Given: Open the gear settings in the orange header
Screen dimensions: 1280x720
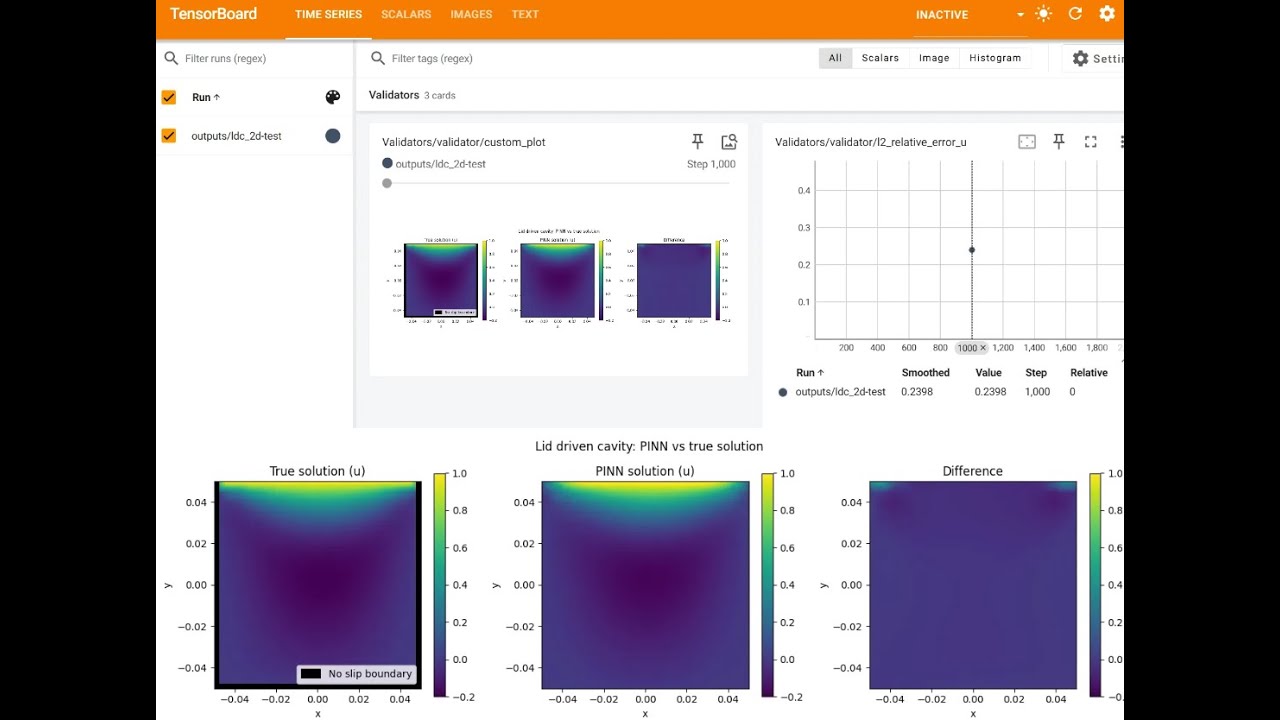Looking at the screenshot, I should tap(1107, 14).
